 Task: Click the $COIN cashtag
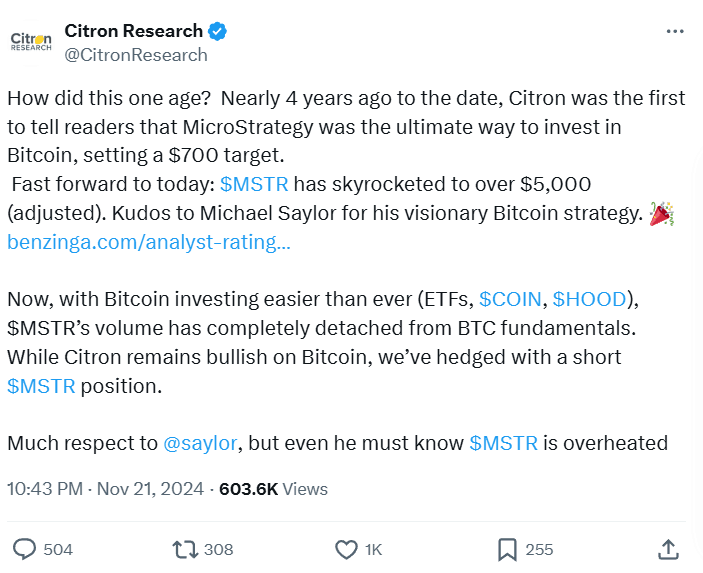tap(510, 299)
